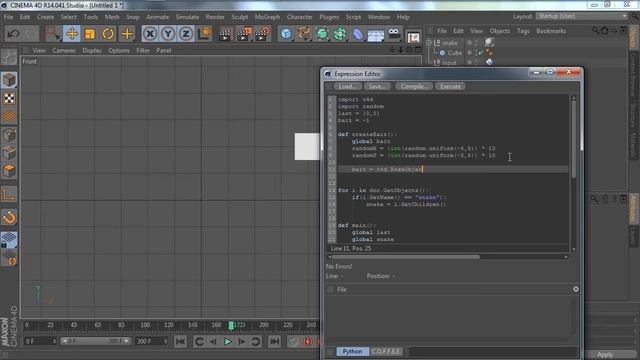Viewport: 640px width, 360px height.
Task: Select the Polygons mode icon
Action: tap(9, 171)
